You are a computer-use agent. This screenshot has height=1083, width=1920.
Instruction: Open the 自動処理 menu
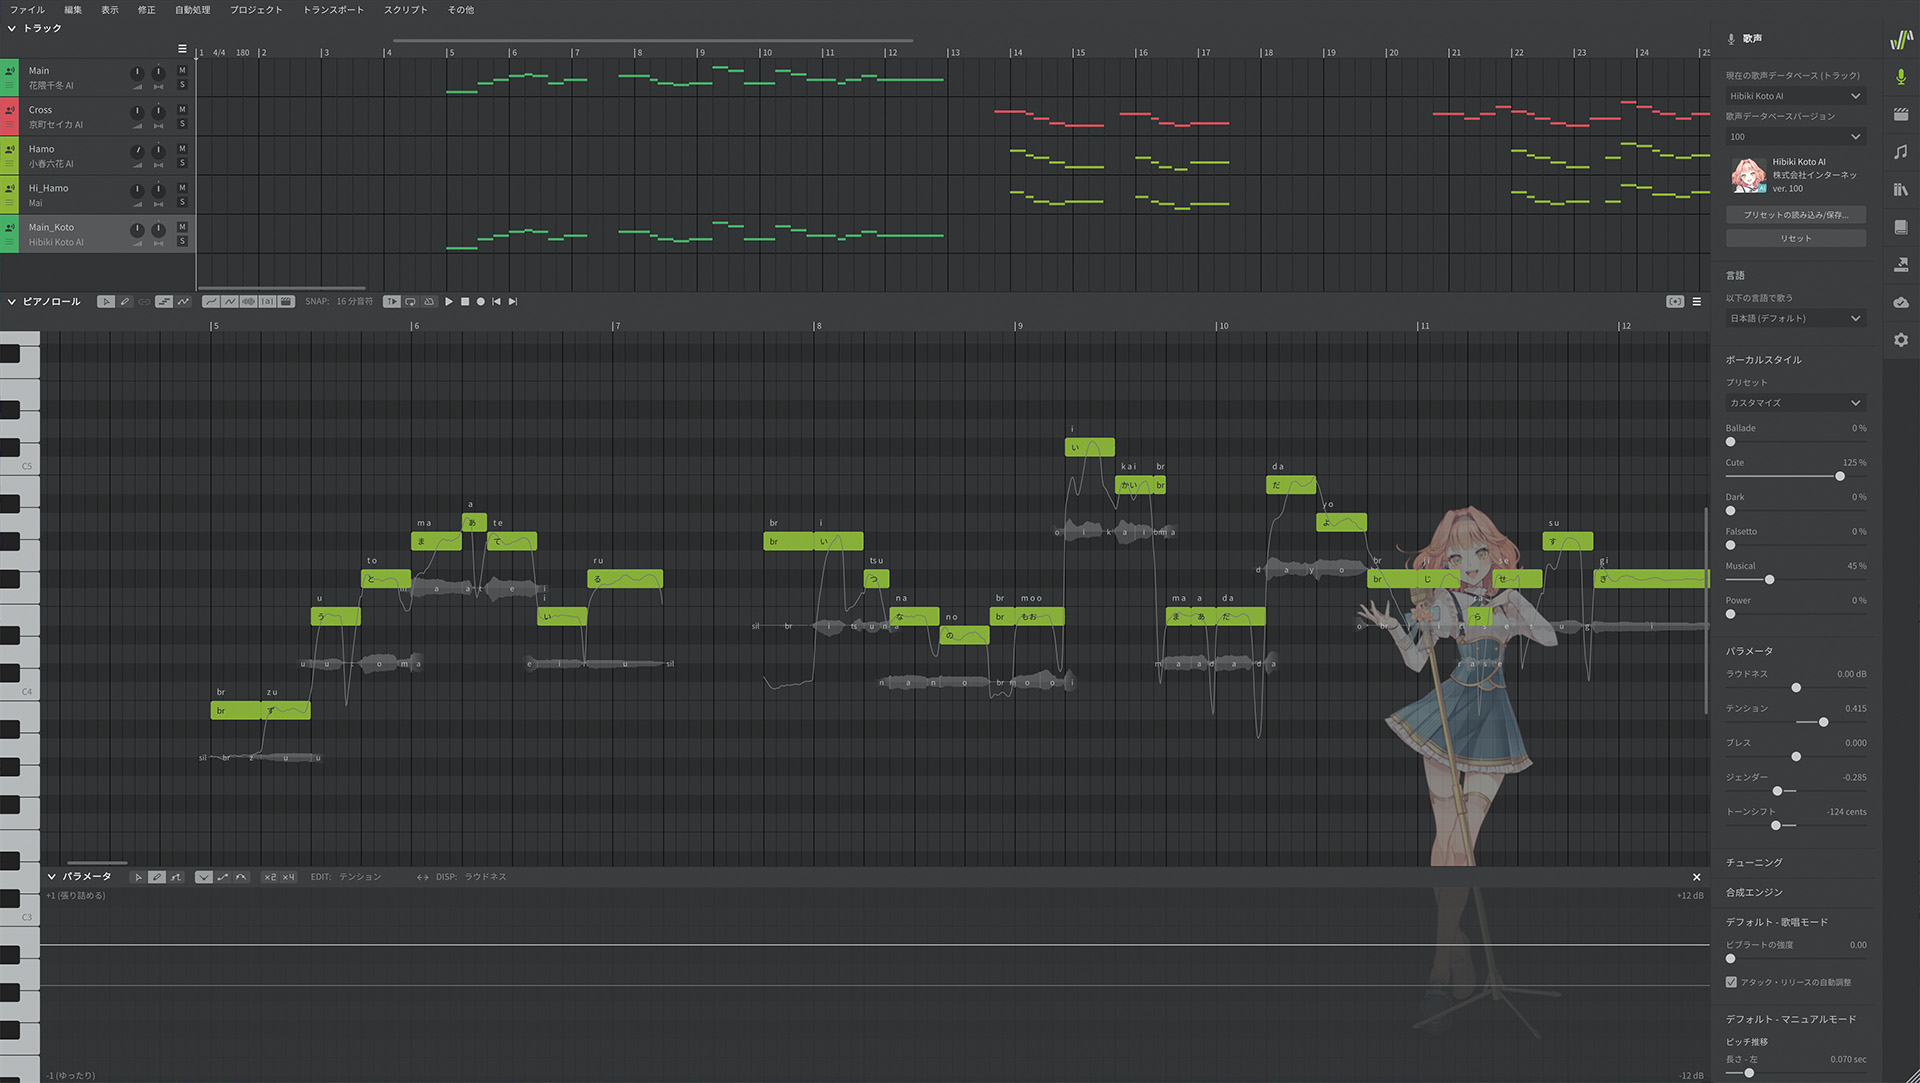tap(193, 10)
